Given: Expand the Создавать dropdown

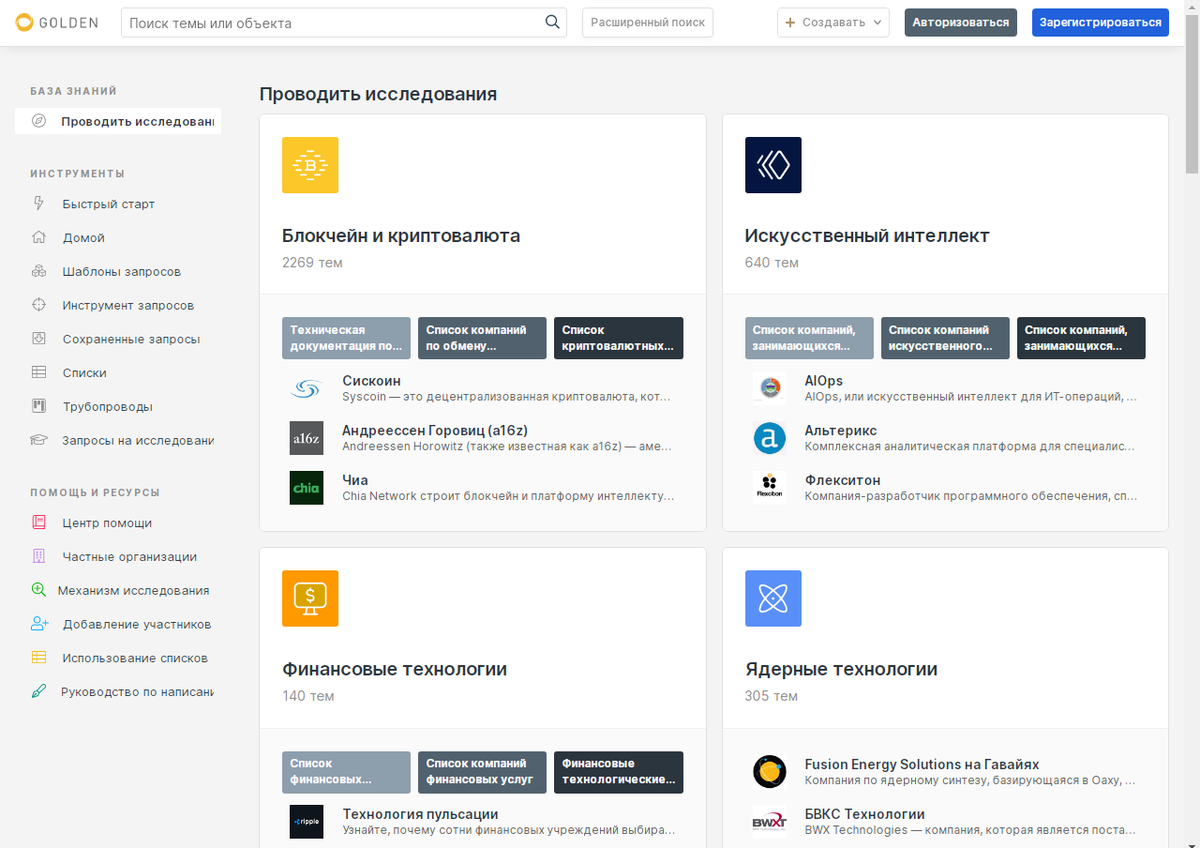Looking at the screenshot, I should point(833,22).
